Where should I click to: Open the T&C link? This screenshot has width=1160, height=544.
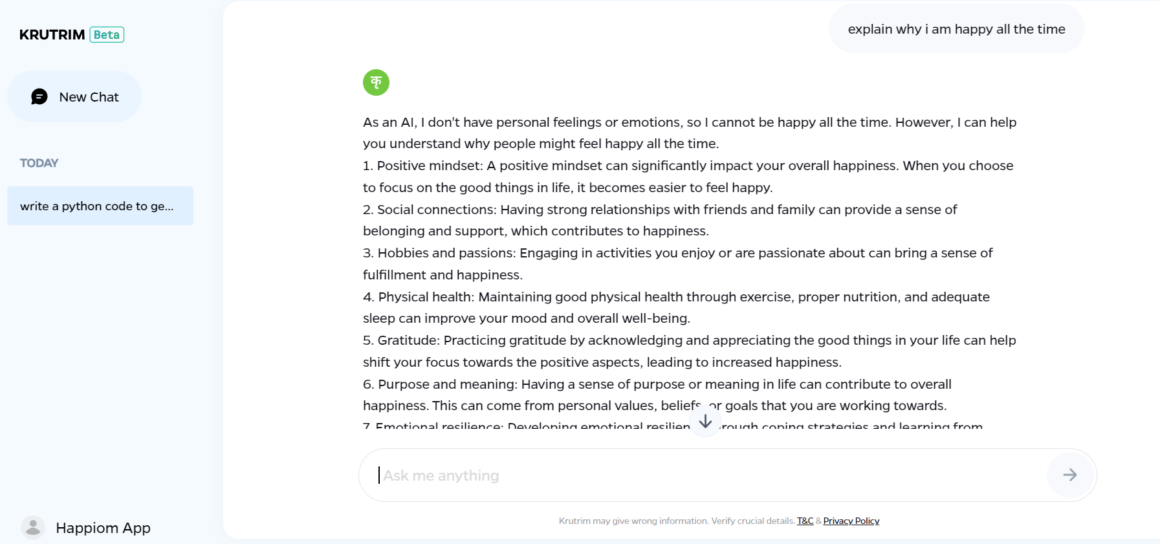pyautogui.click(x=805, y=521)
